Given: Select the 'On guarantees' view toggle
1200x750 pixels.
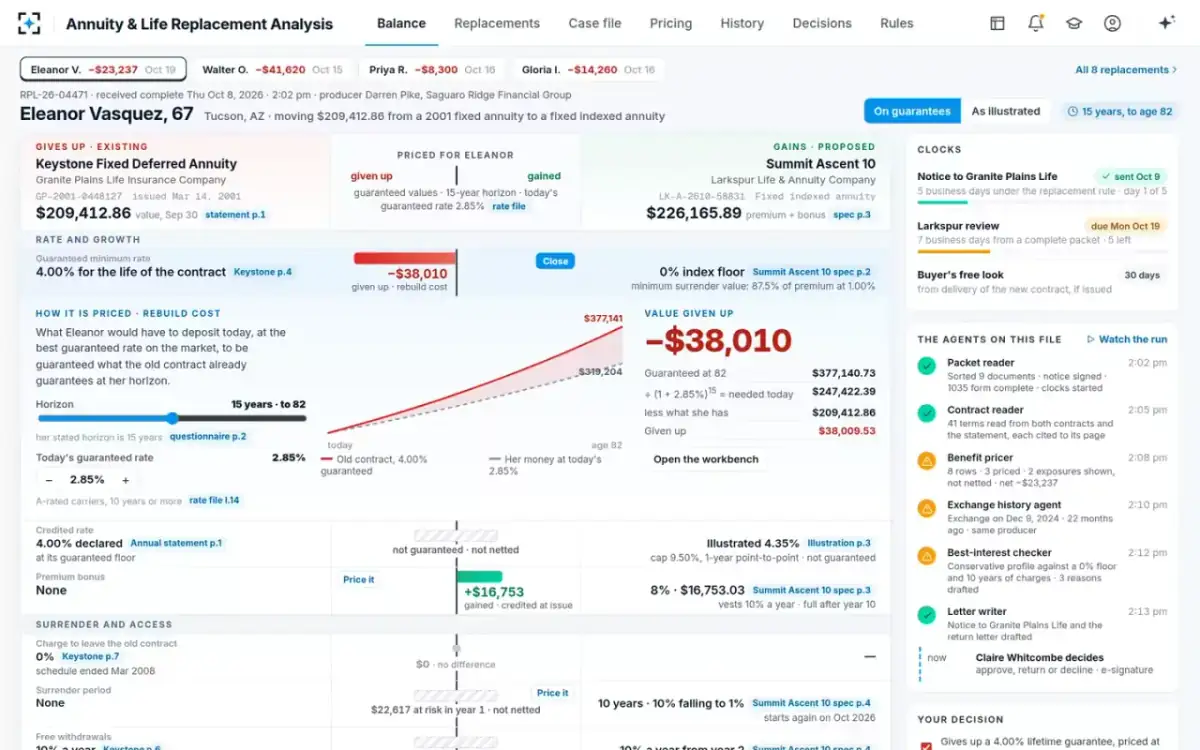Looking at the screenshot, I should click(912, 111).
